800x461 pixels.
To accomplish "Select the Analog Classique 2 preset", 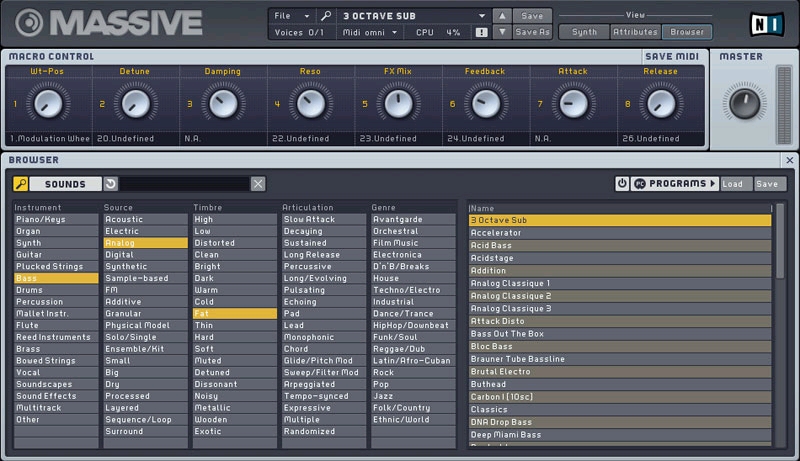I will pos(620,296).
